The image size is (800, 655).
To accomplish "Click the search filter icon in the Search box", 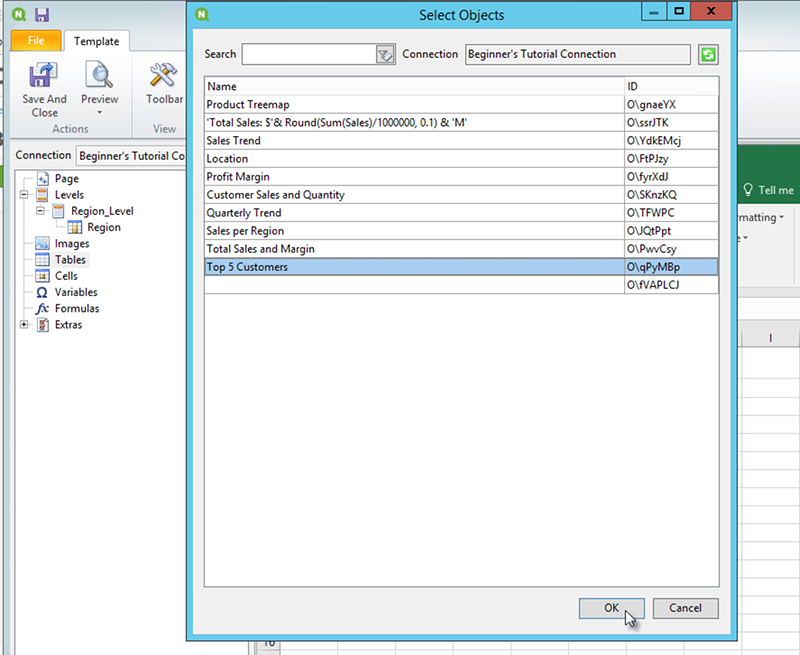I will [x=385, y=54].
